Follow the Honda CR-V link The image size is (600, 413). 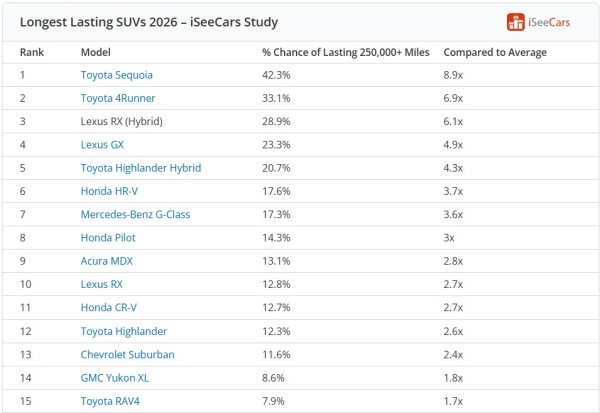(x=109, y=308)
